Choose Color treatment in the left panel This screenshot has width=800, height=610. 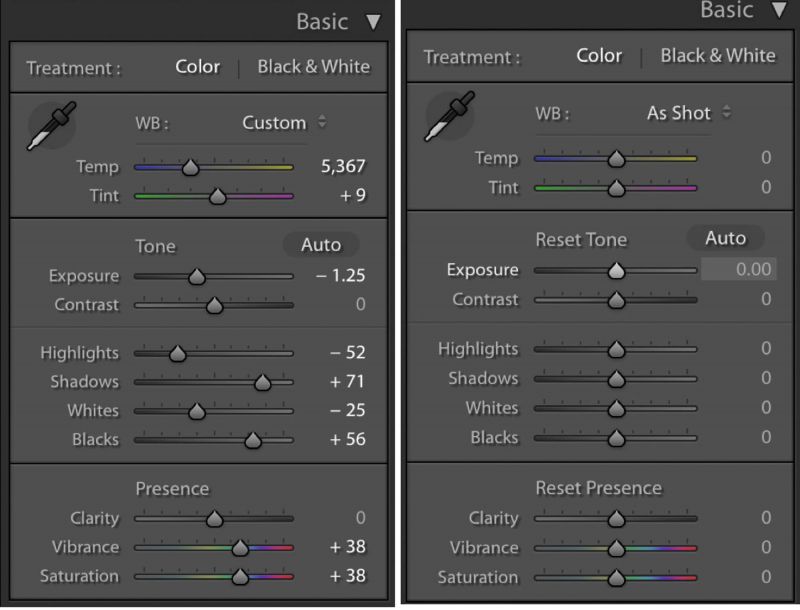click(x=197, y=67)
